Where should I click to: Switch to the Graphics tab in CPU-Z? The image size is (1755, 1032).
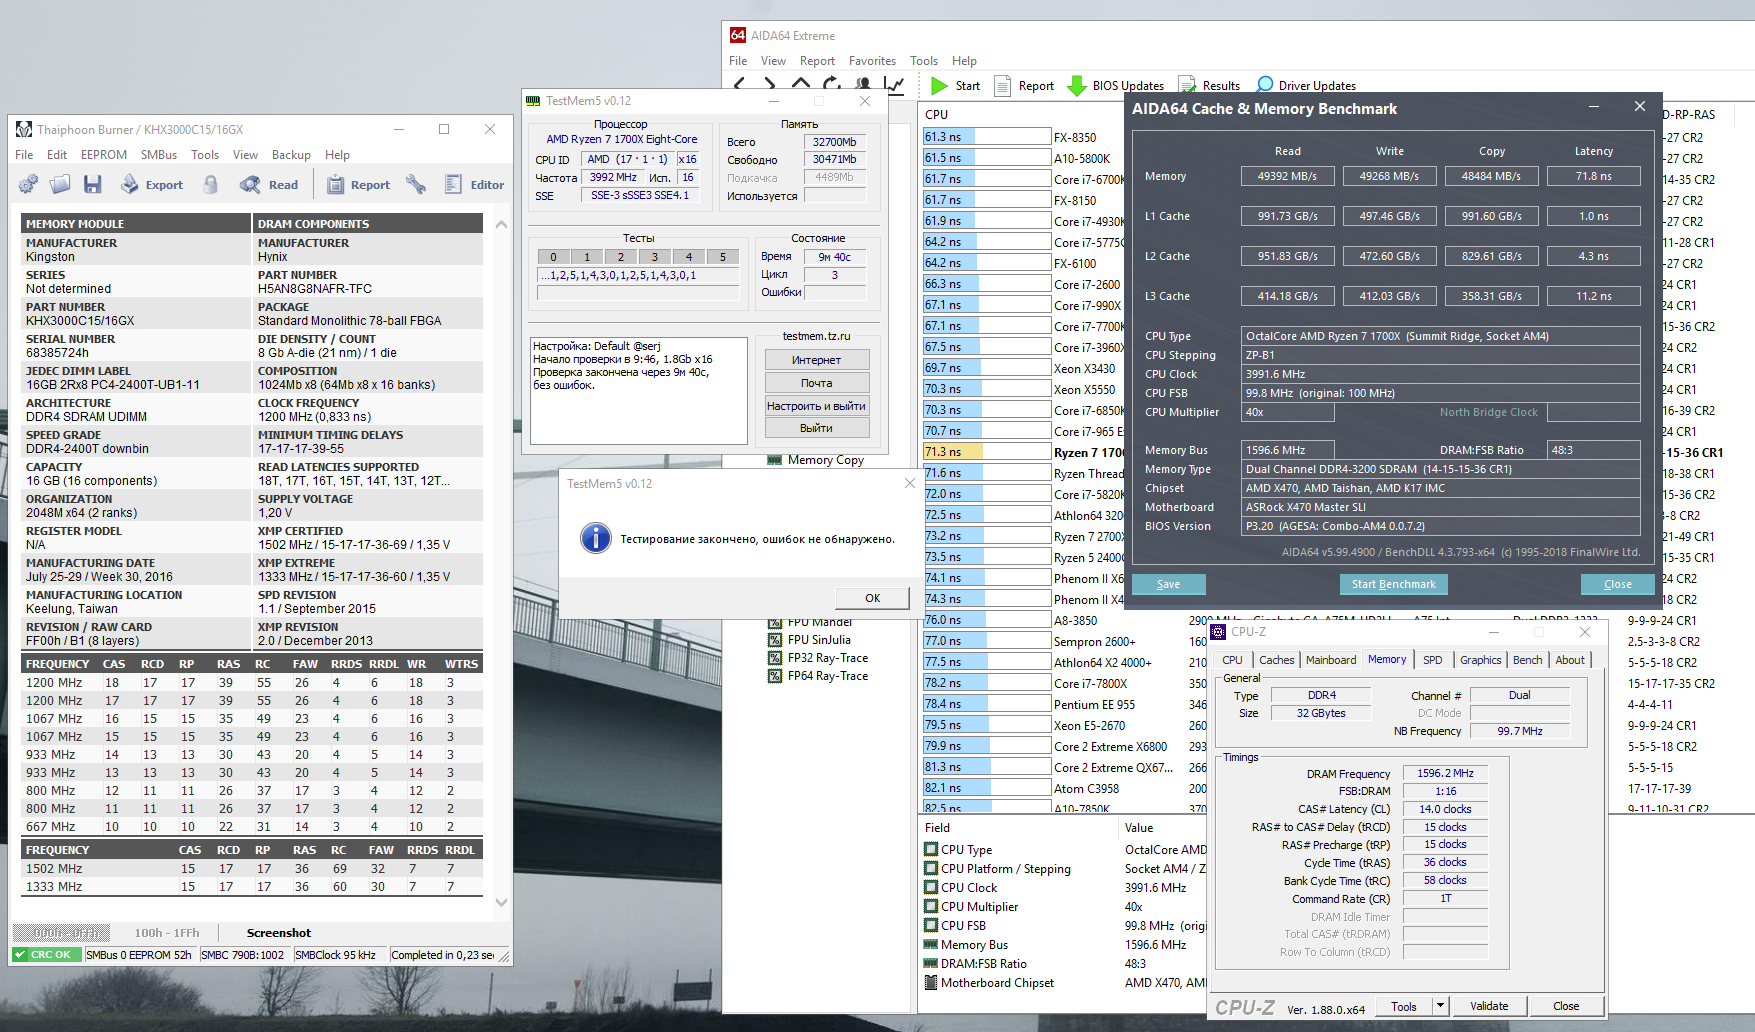(x=1480, y=660)
